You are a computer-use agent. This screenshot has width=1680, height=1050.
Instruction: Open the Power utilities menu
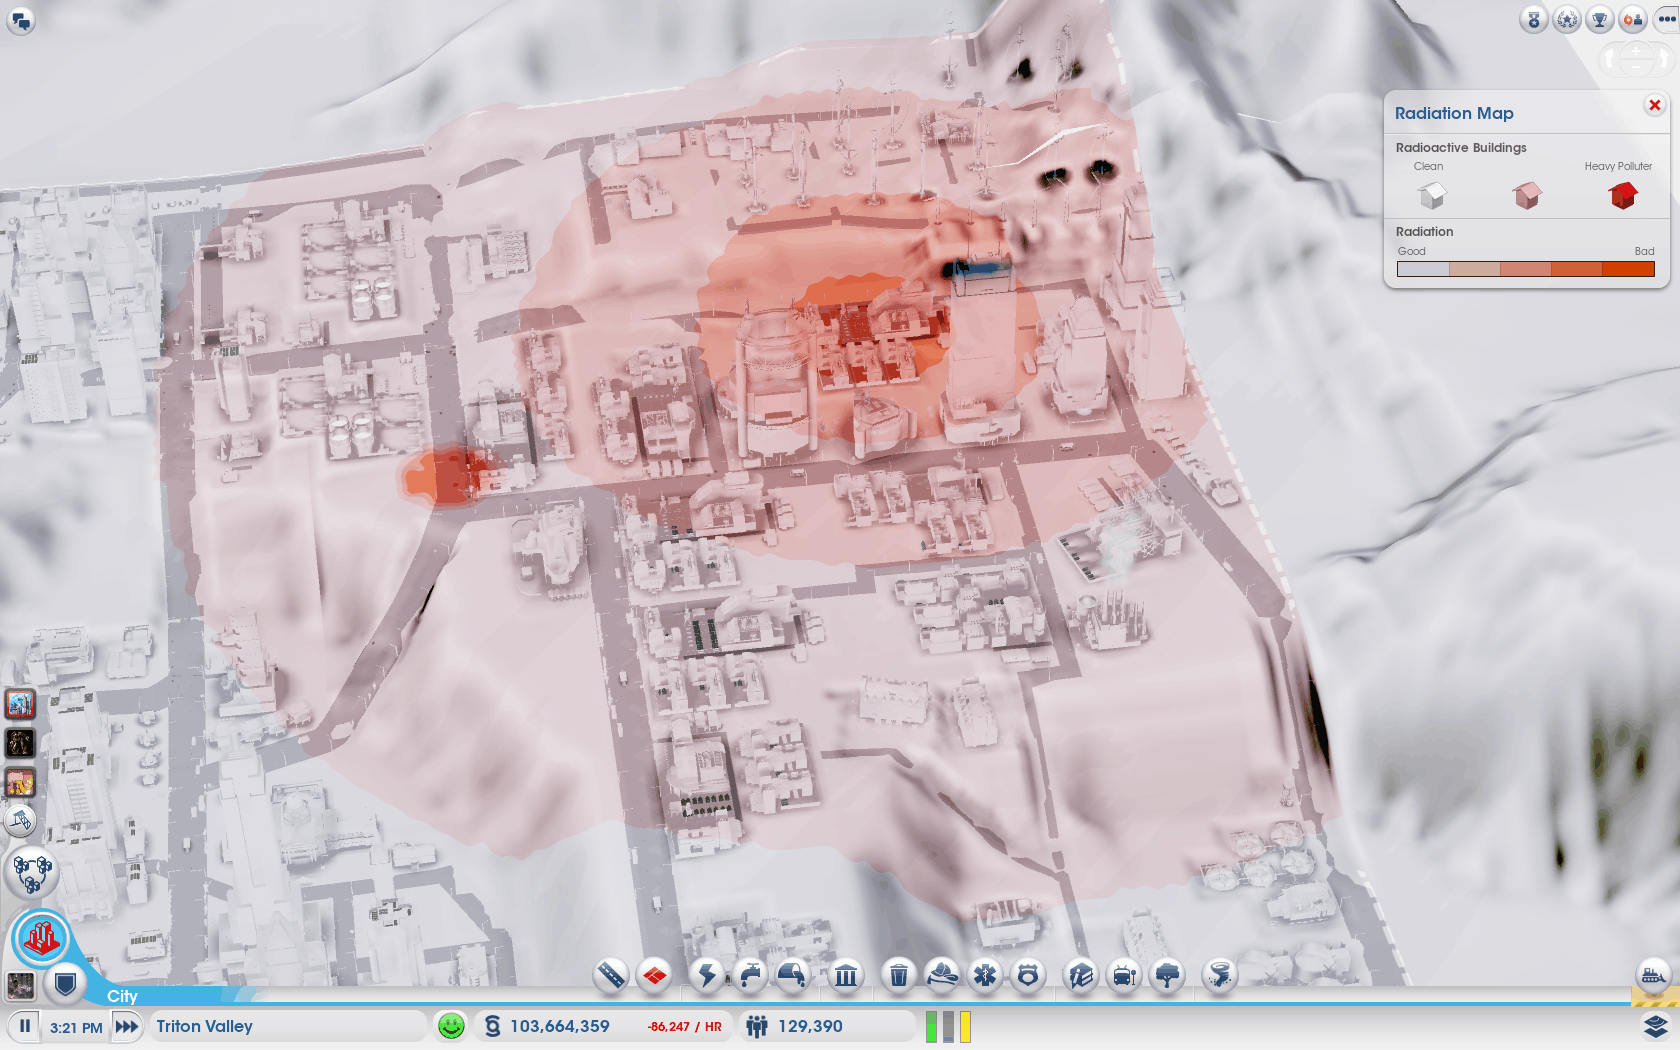(x=707, y=974)
